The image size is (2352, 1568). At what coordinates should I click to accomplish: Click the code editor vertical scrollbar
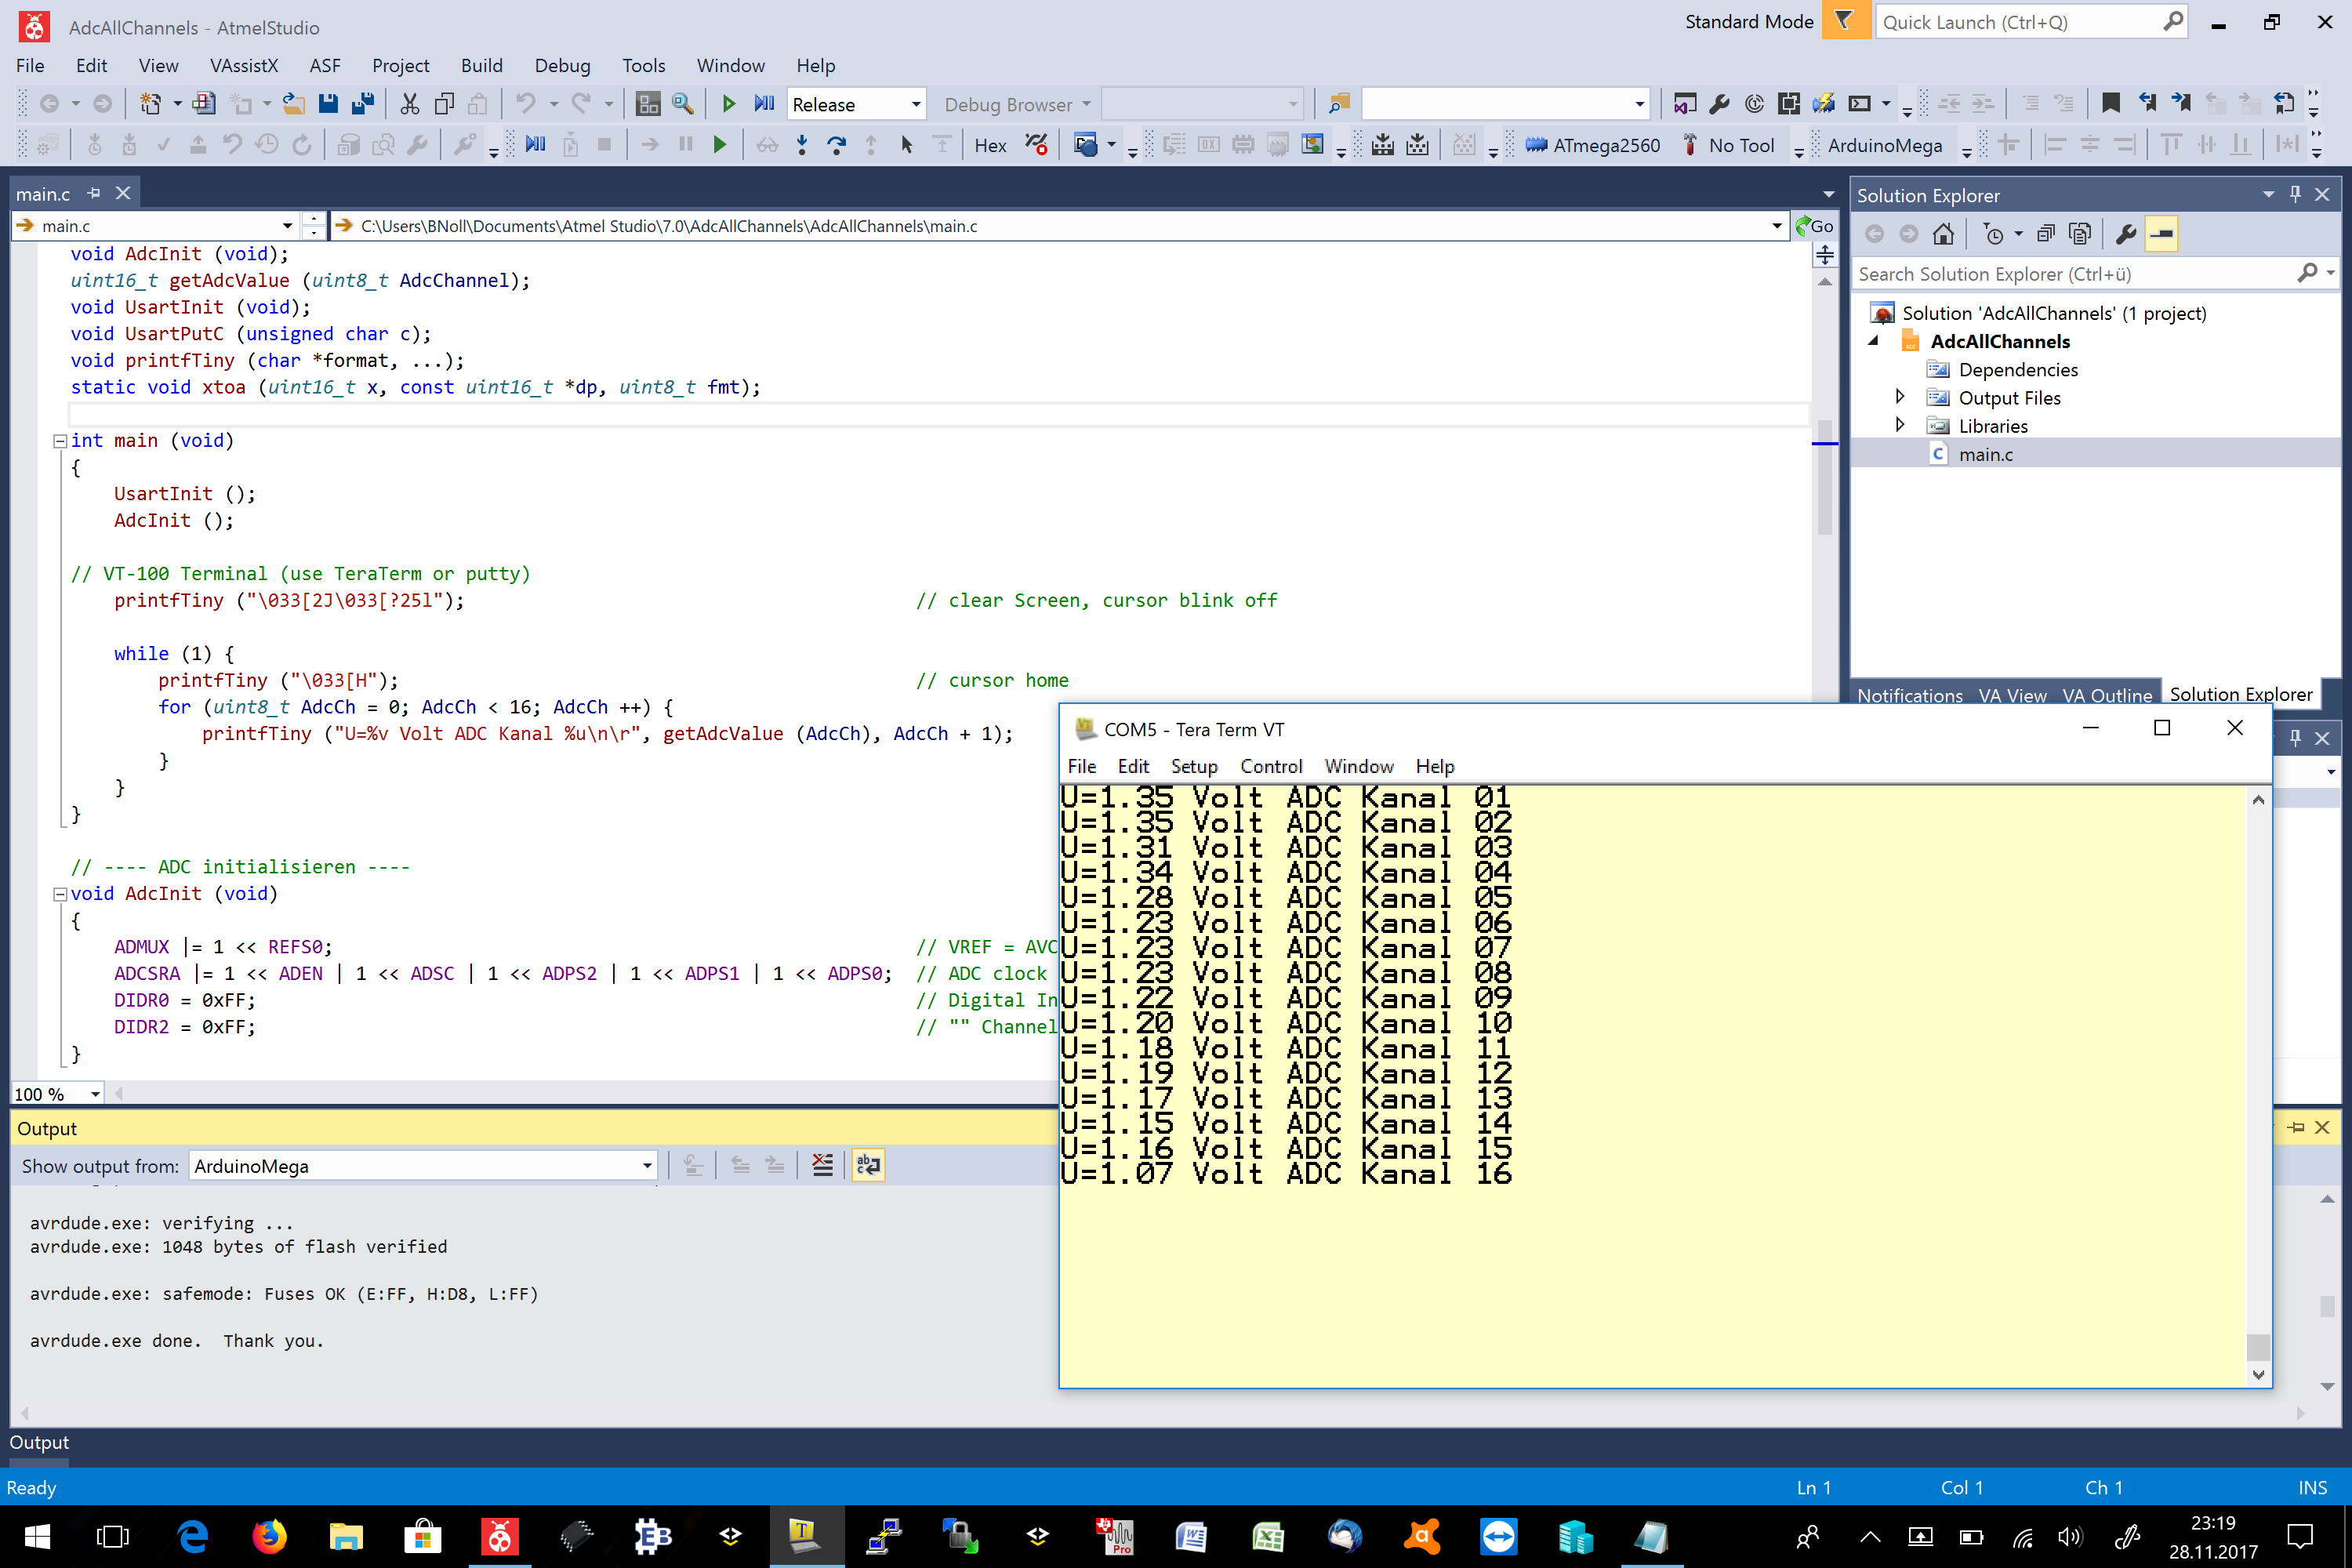(x=1824, y=477)
